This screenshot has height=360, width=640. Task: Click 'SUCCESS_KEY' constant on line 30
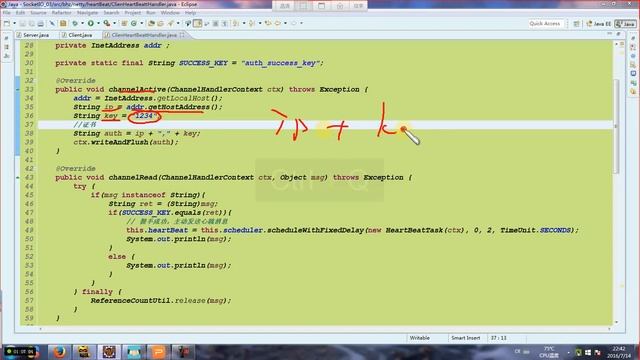pos(203,63)
